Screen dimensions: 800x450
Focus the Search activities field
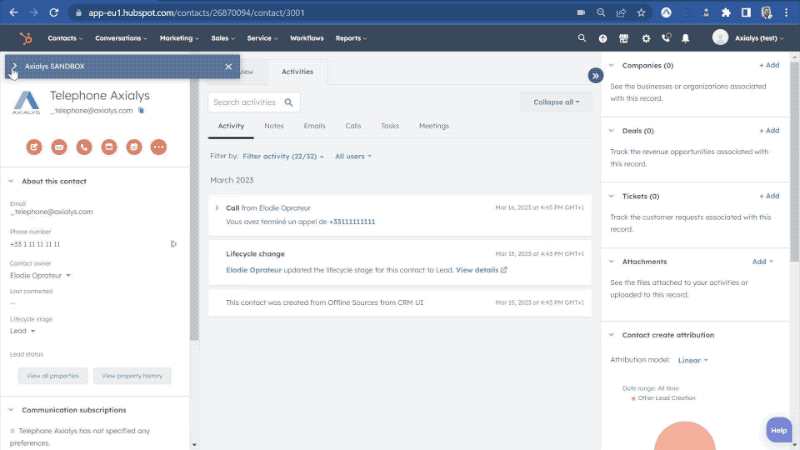(x=254, y=103)
